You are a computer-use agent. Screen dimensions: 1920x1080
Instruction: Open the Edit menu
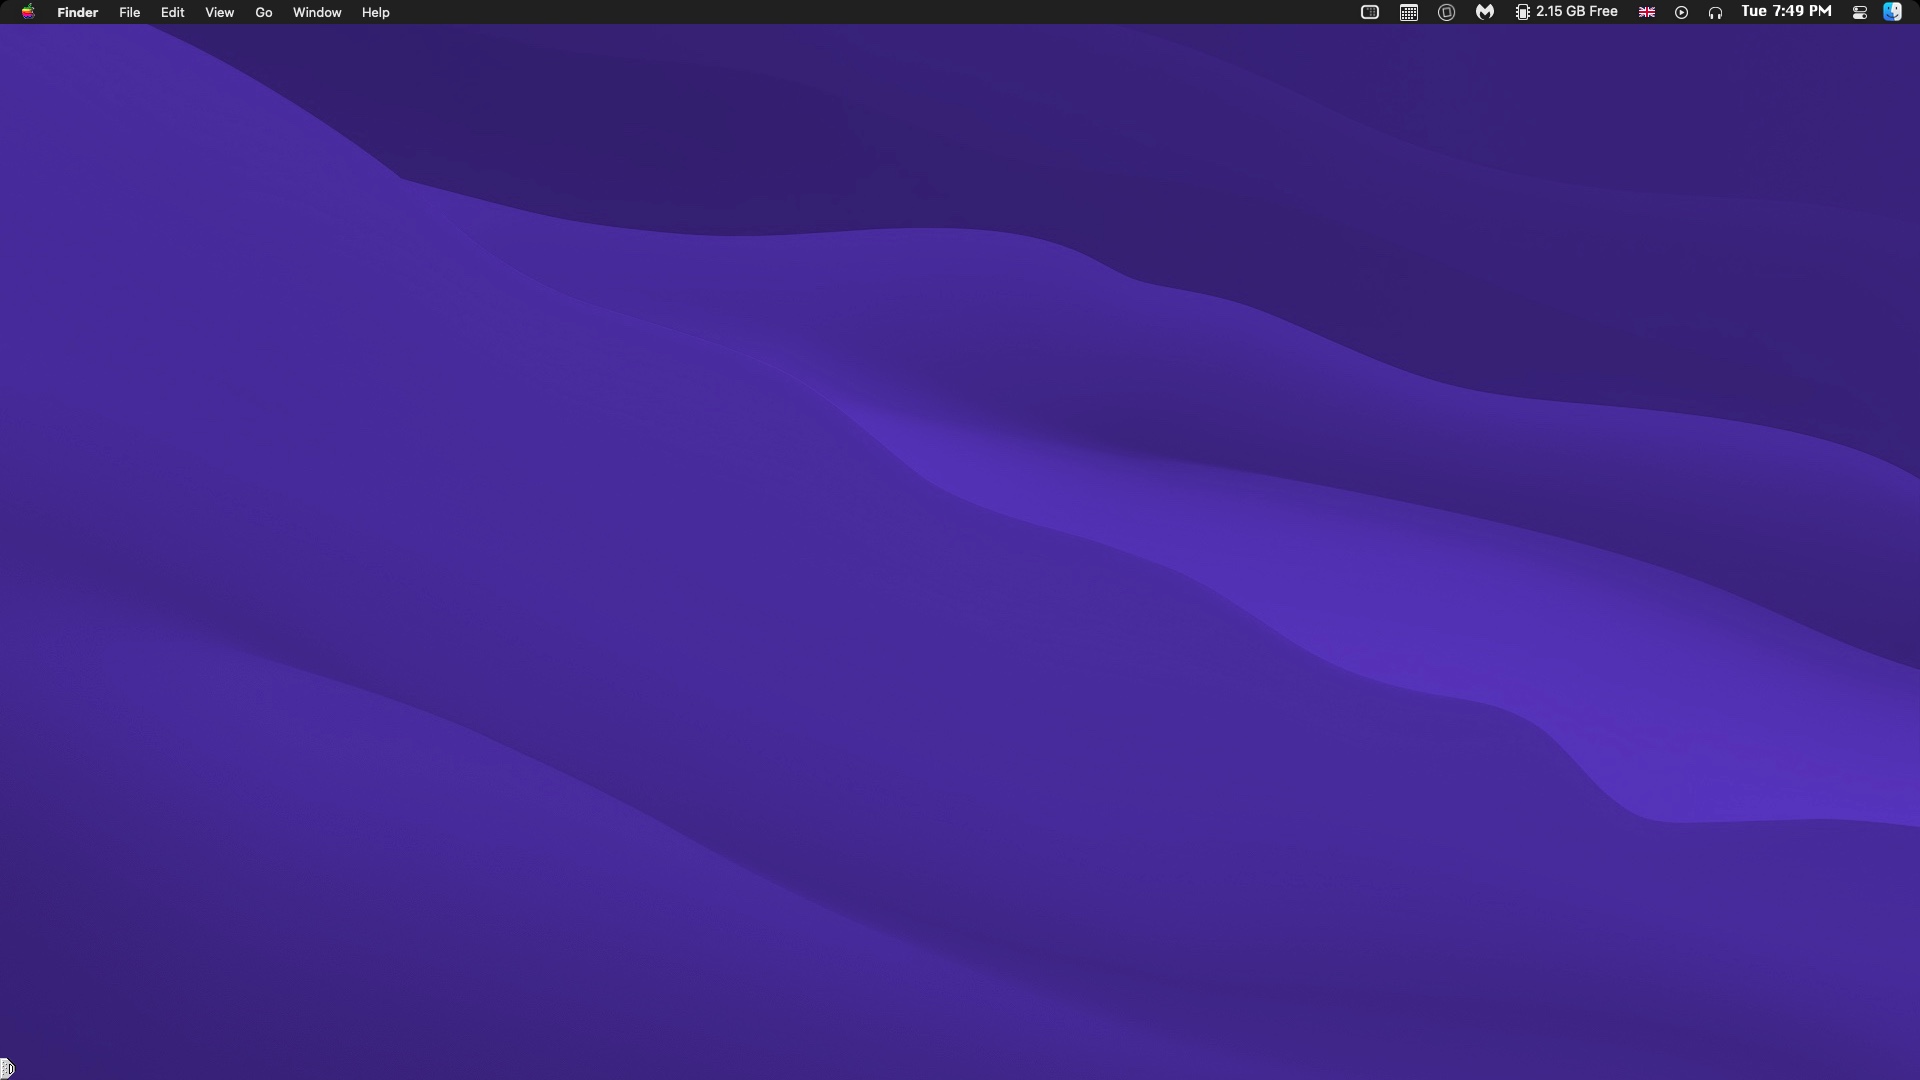click(172, 12)
